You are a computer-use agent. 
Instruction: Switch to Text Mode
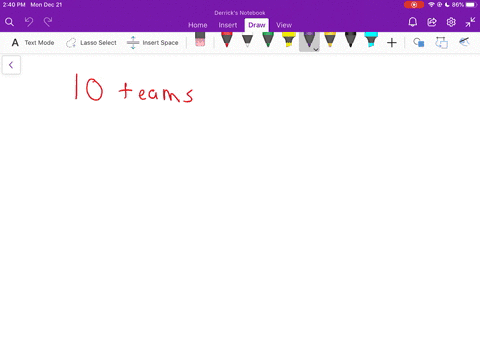point(33,43)
